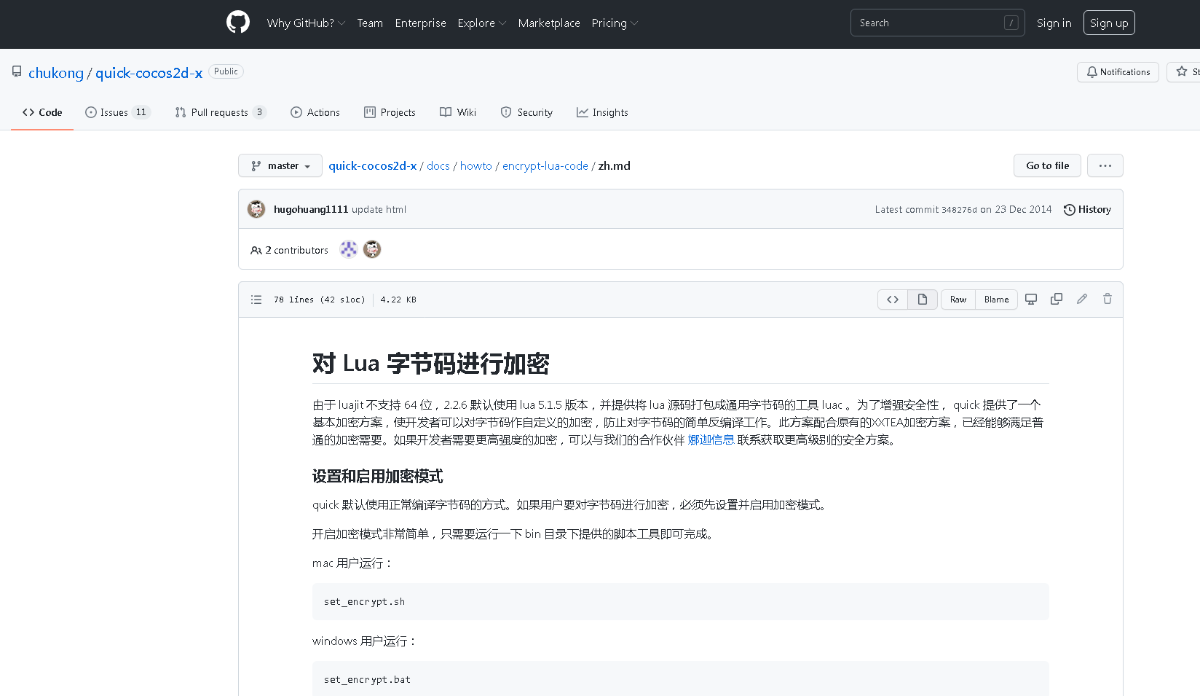The width and height of the screenshot is (1200, 696).
Task: Click the search slash shortcut icon
Action: coord(1012,23)
